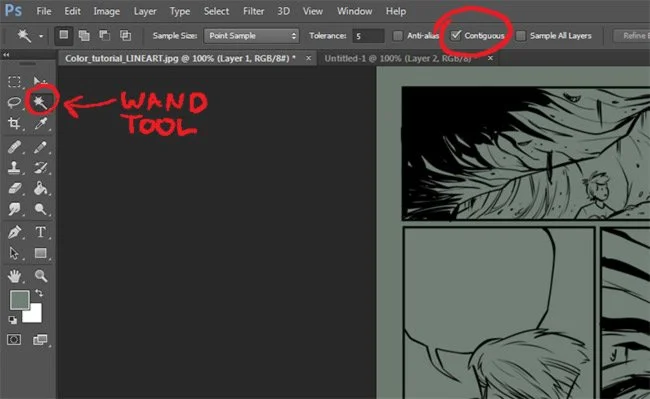Open the Type menu
Screen dimensions: 650x399
click(180, 11)
